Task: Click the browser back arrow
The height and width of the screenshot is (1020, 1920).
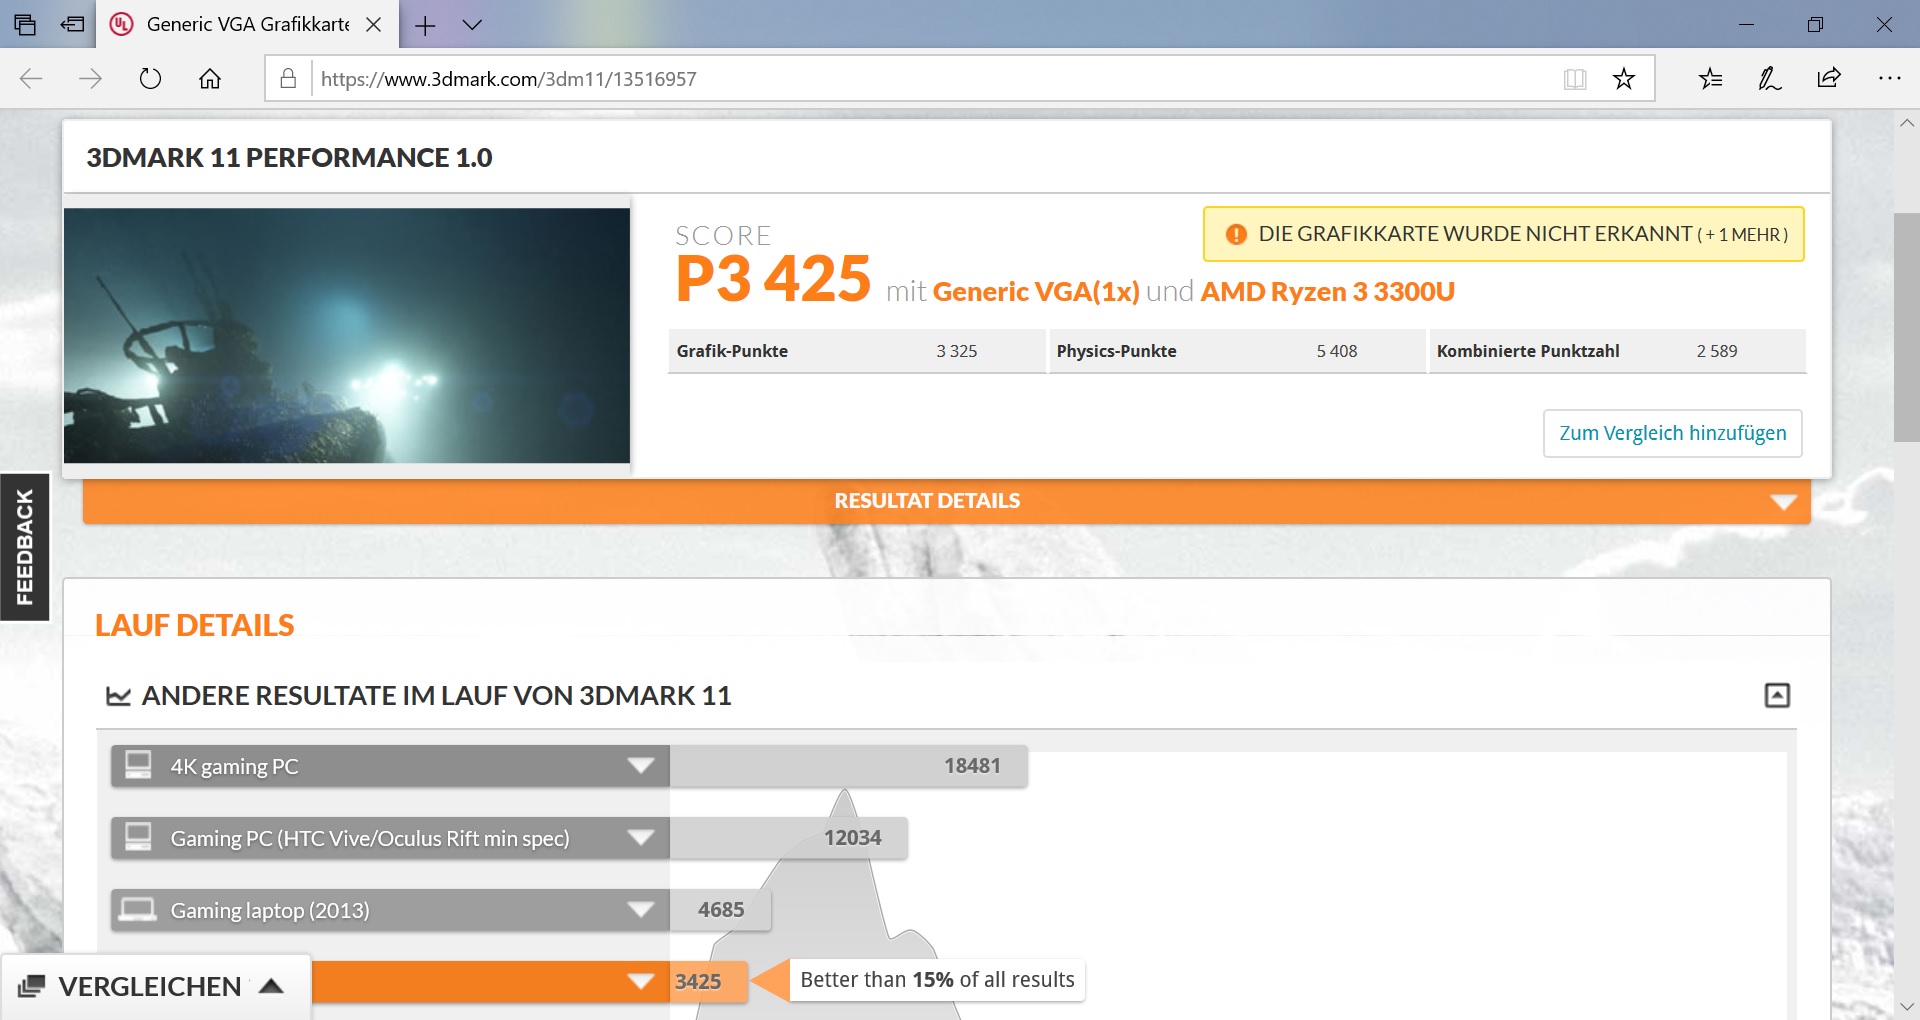Action: click(x=31, y=79)
